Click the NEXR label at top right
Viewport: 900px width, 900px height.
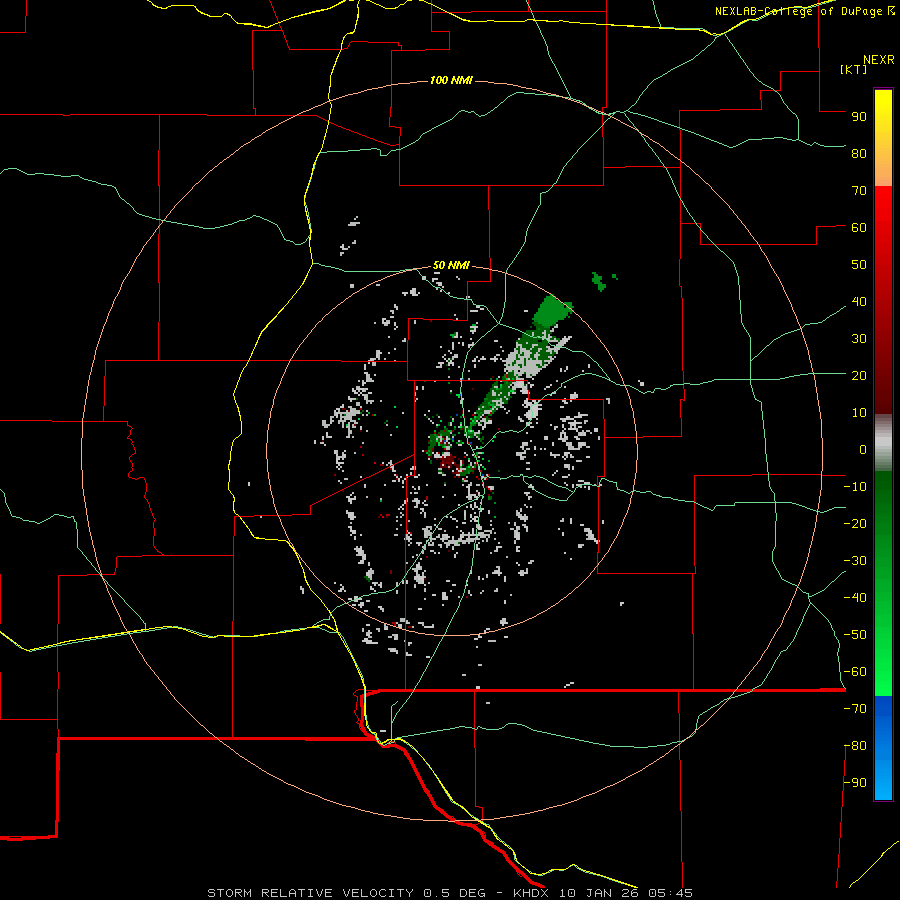(x=879, y=60)
